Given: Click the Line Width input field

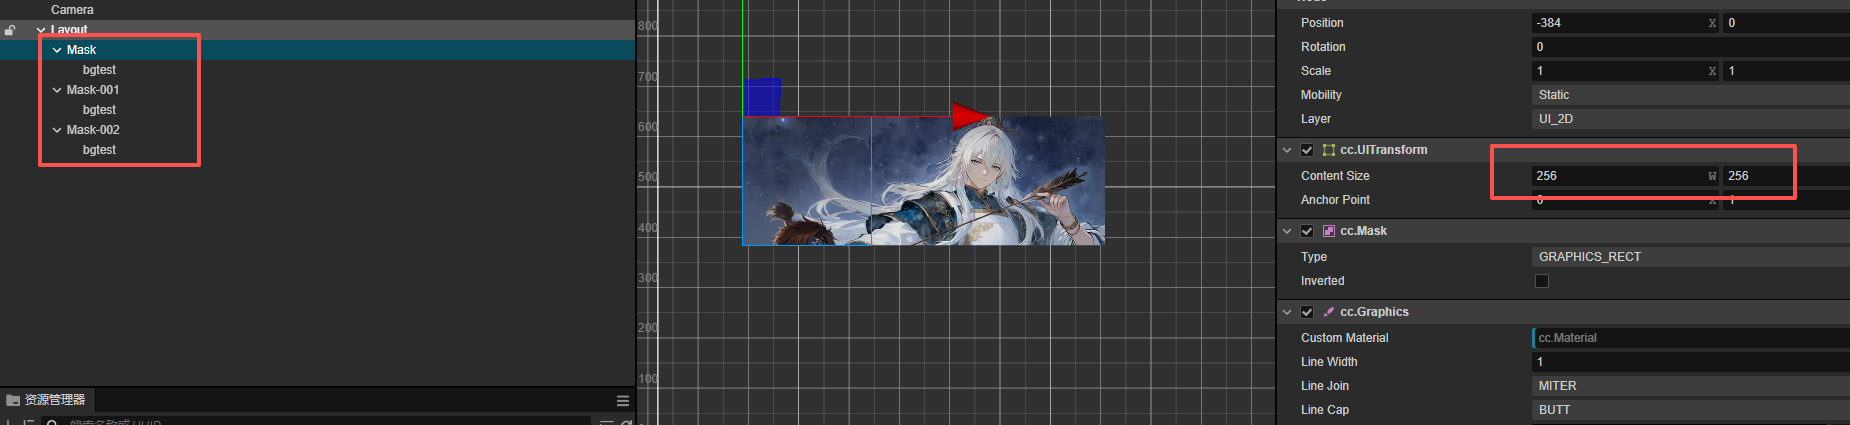Looking at the screenshot, I should click(x=1691, y=362).
